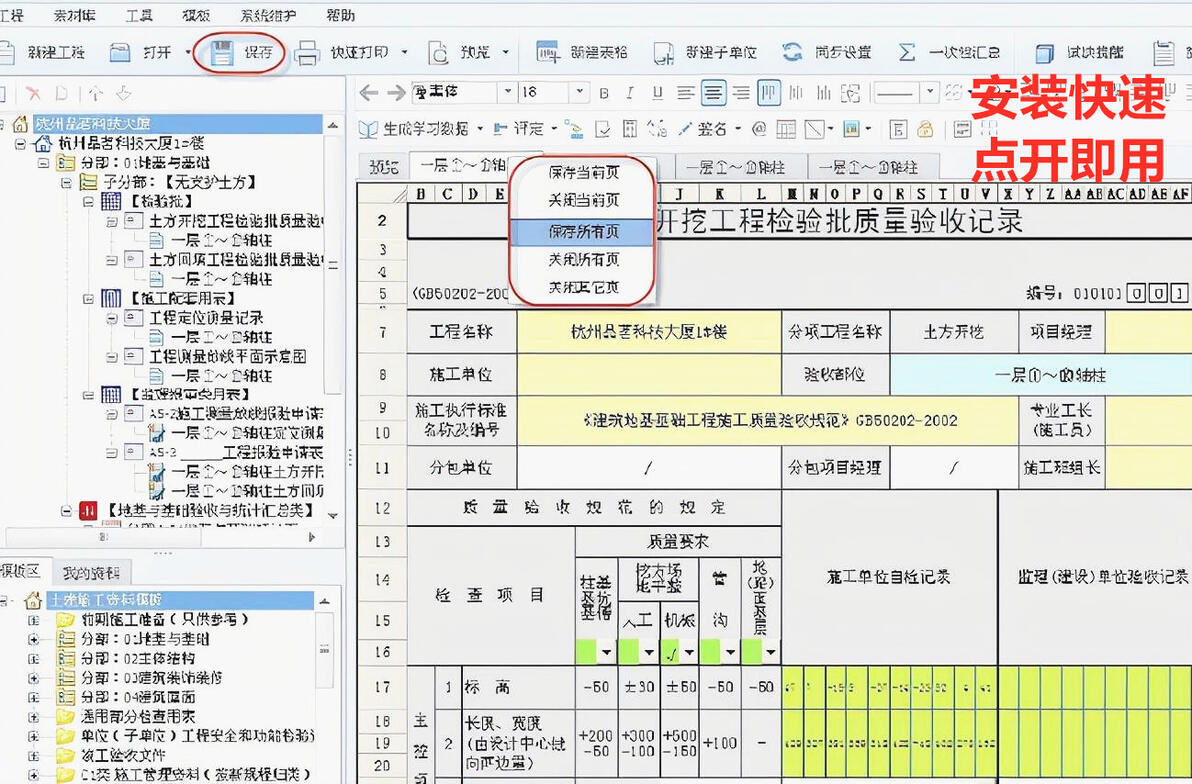Click the 工程名称 value cell 杭州品茗科技大厦
This screenshot has height=784, width=1192.
[x=648, y=332]
